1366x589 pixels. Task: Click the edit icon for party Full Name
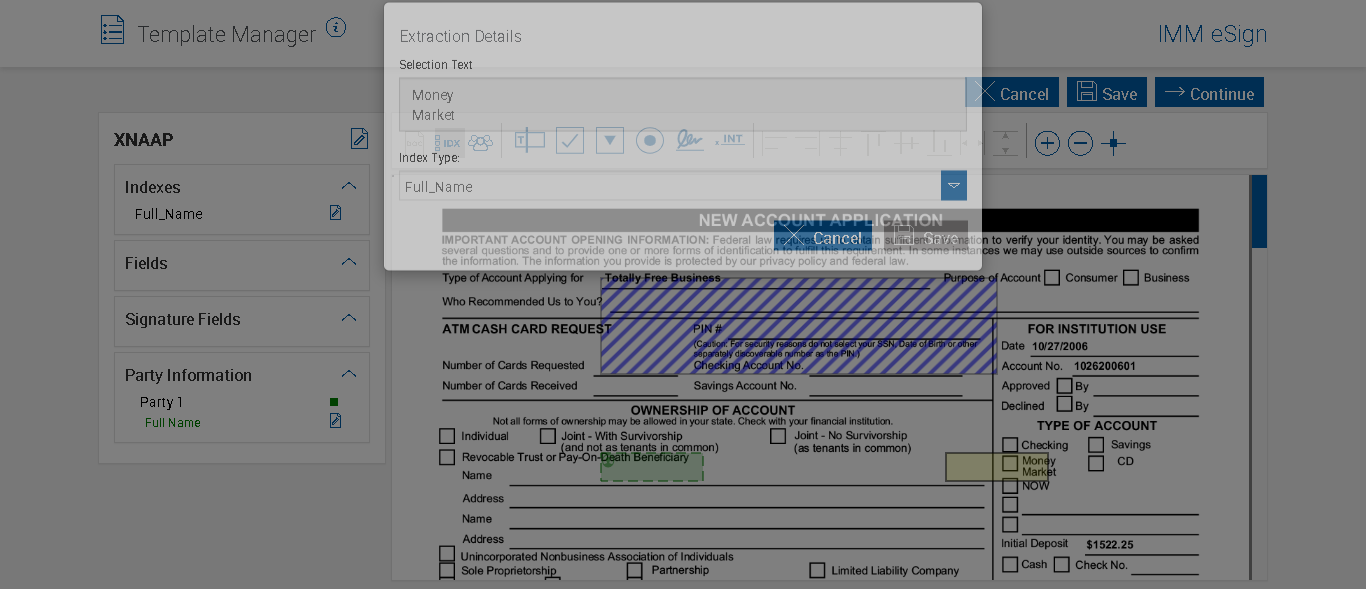(x=336, y=421)
